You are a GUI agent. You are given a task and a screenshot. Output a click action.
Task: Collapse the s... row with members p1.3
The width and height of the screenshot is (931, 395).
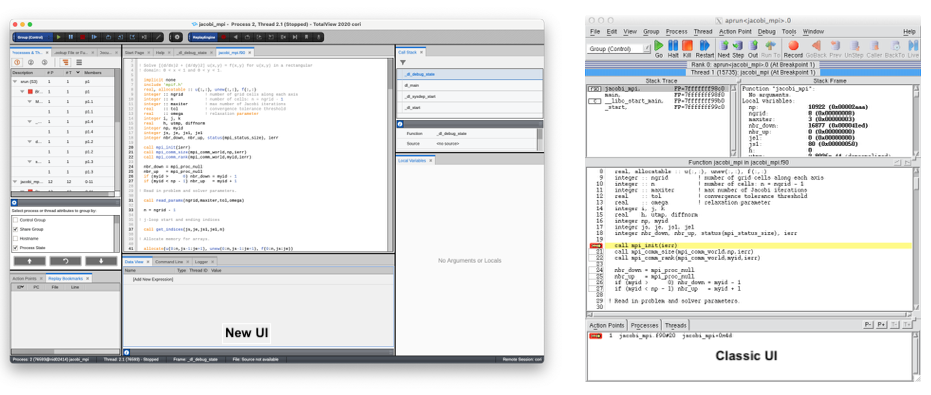(30, 161)
